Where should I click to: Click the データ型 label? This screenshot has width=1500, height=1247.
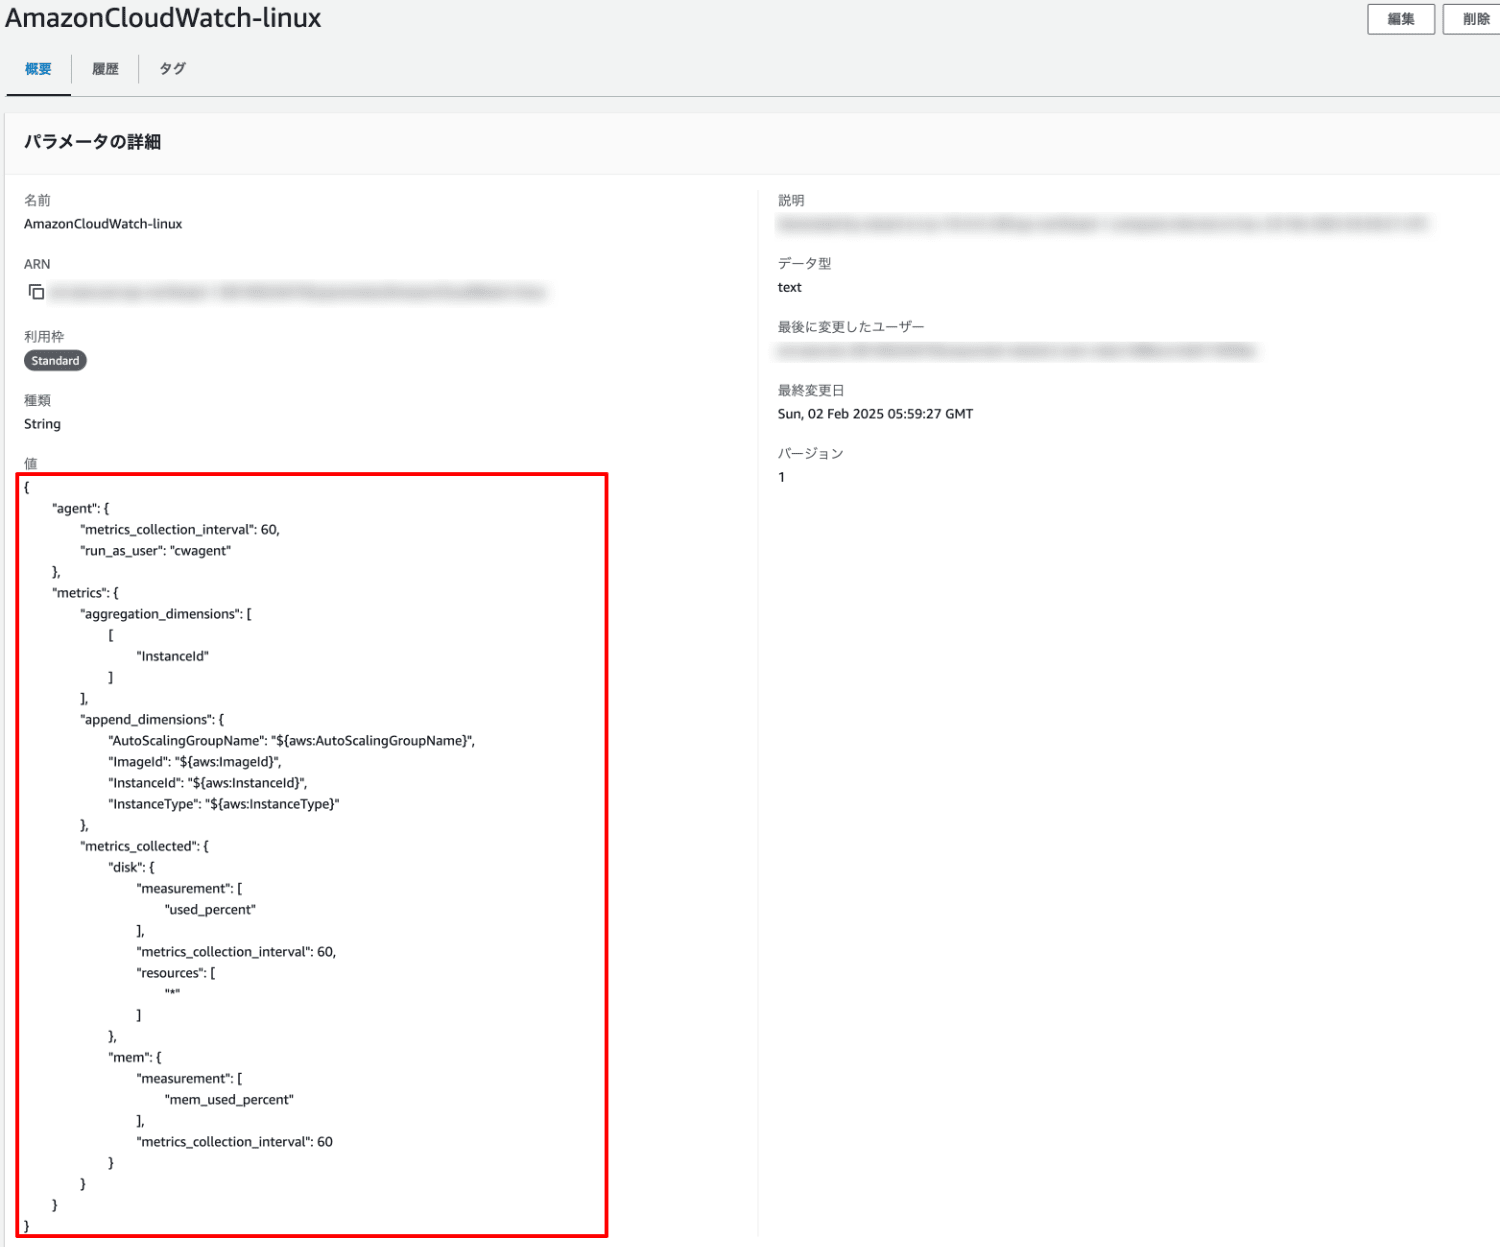804,264
